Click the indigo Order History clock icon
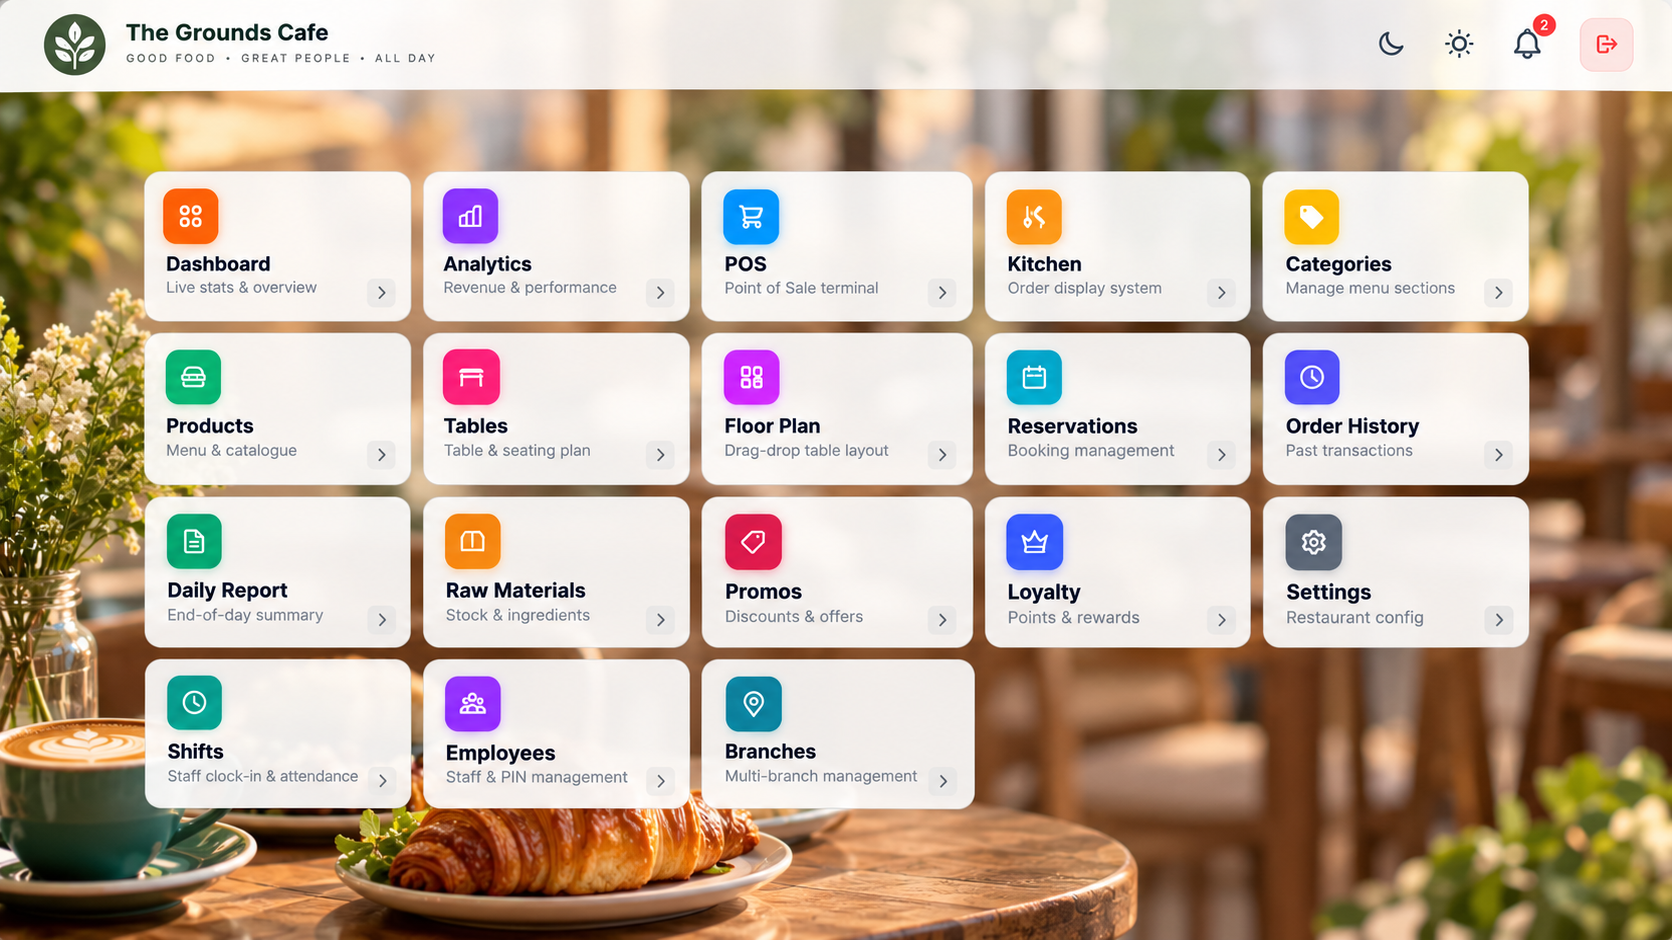 (x=1312, y=377)
